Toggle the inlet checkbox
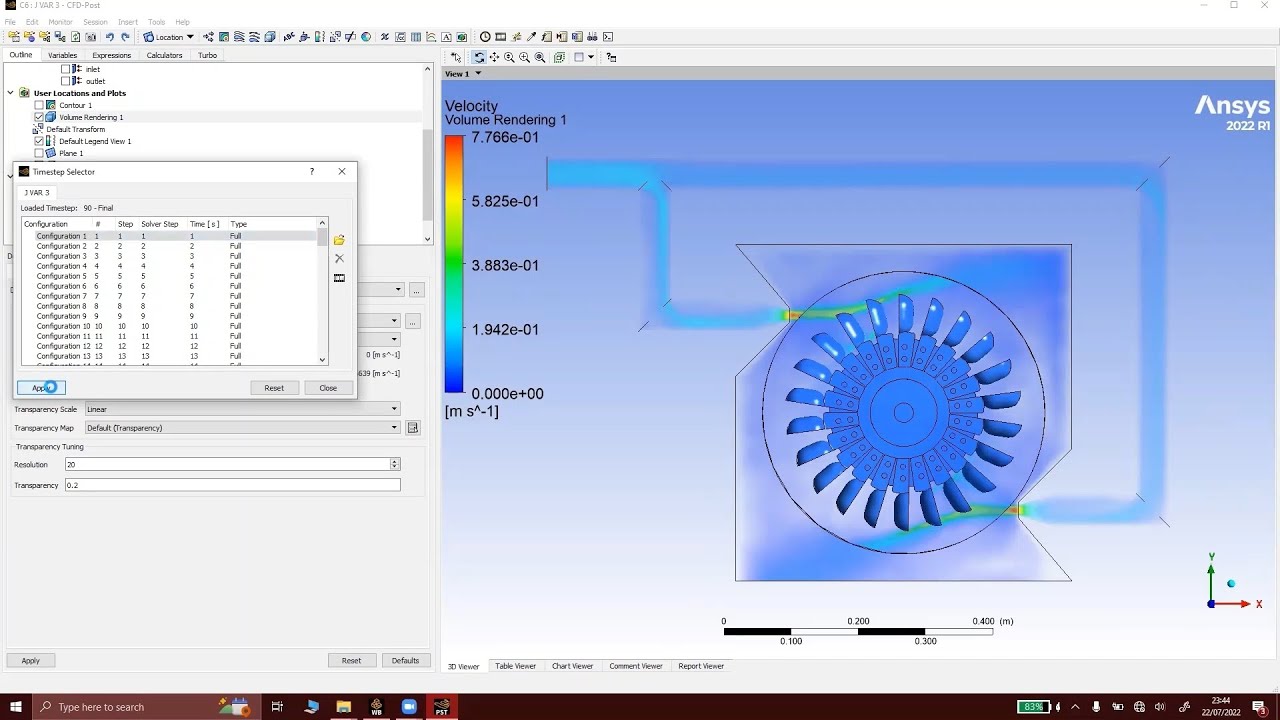The image size is (1280, 720). click(66, 69)
